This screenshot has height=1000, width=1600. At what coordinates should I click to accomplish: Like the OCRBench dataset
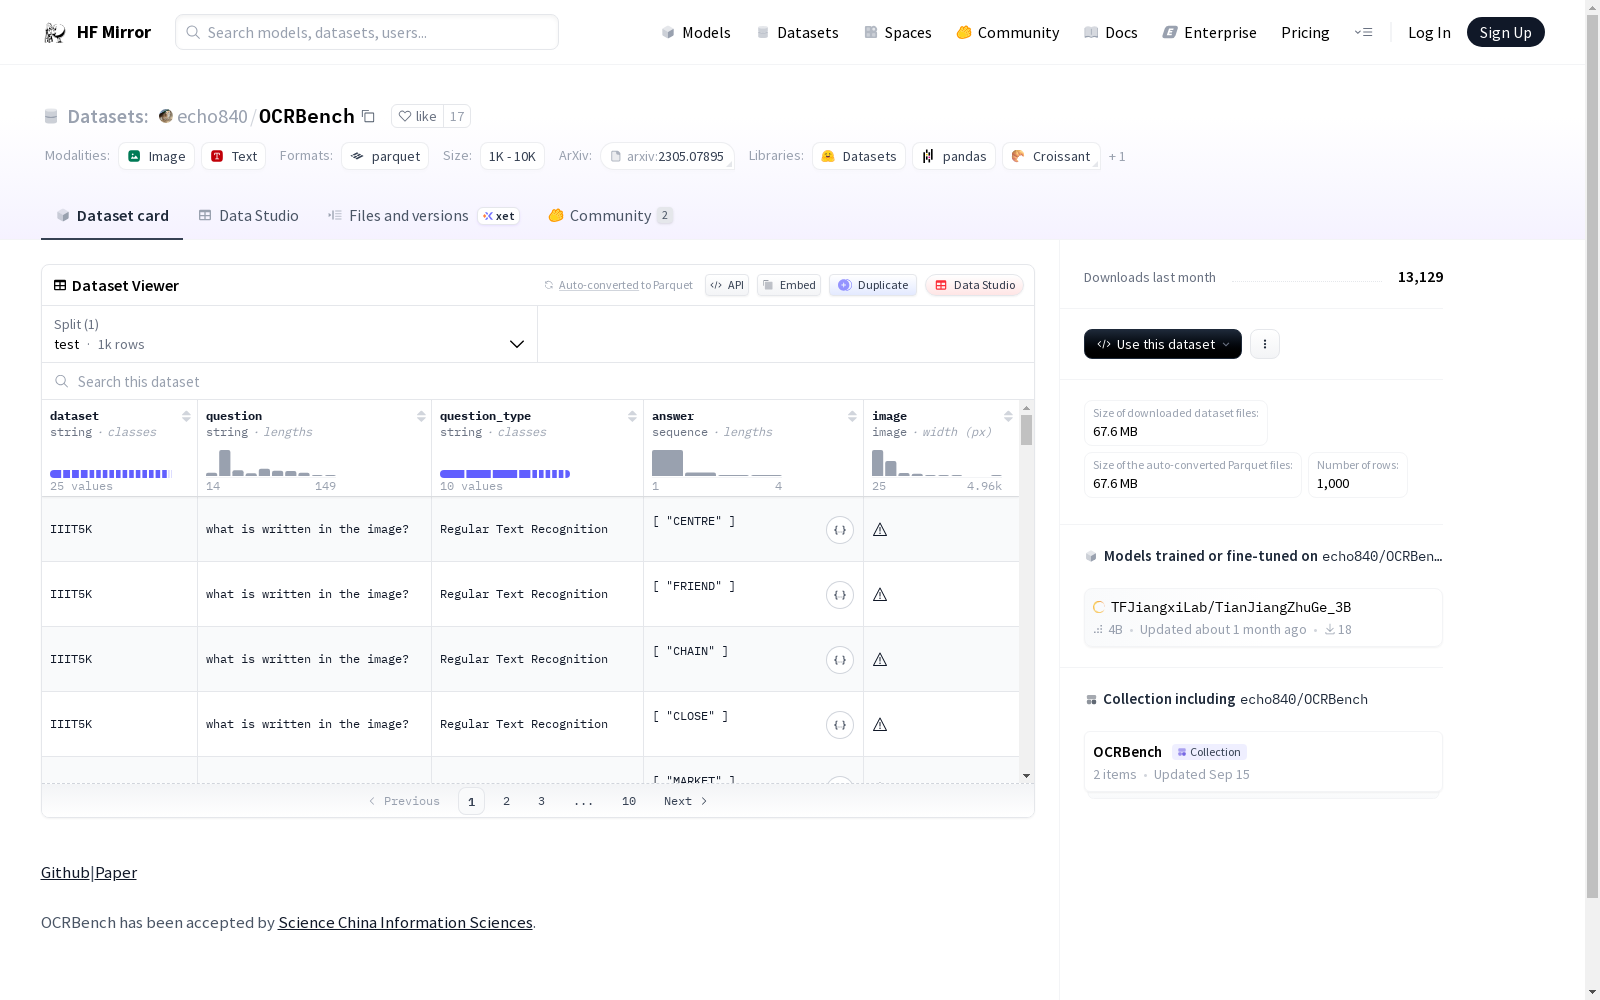418,116
